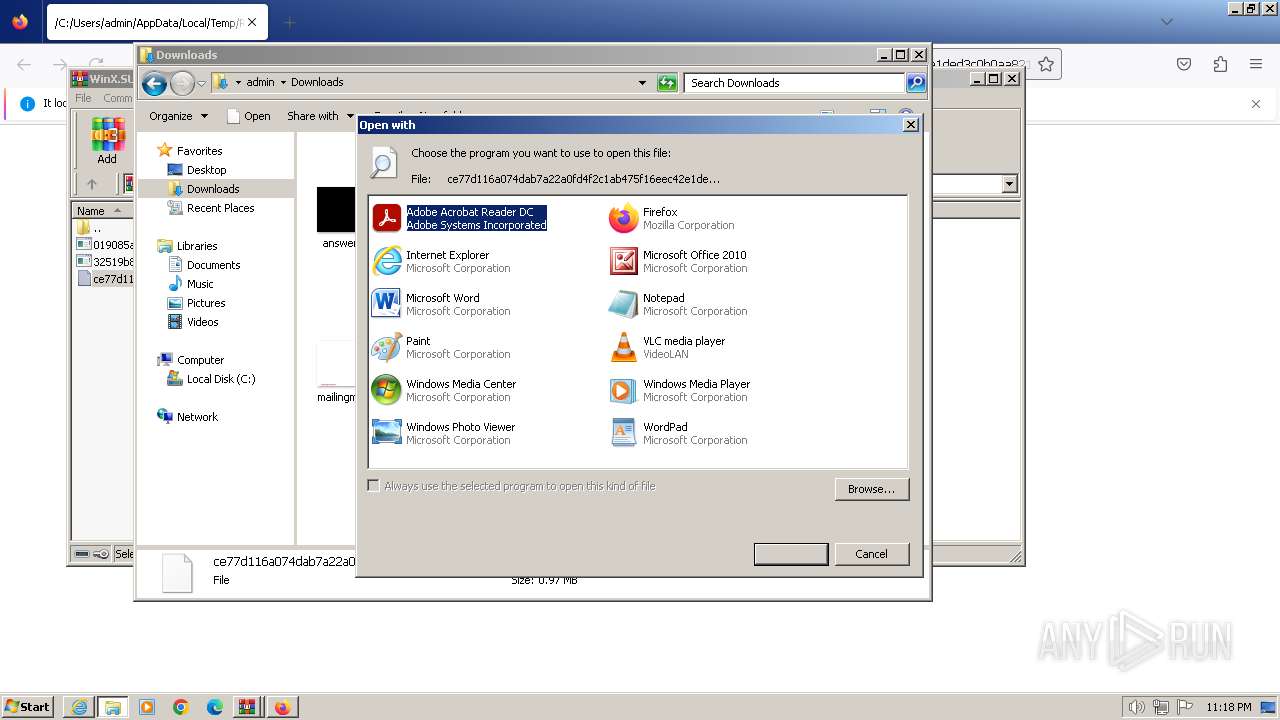
Task: Select the ce77d11 file row in WinRAR
Action: 105,279
